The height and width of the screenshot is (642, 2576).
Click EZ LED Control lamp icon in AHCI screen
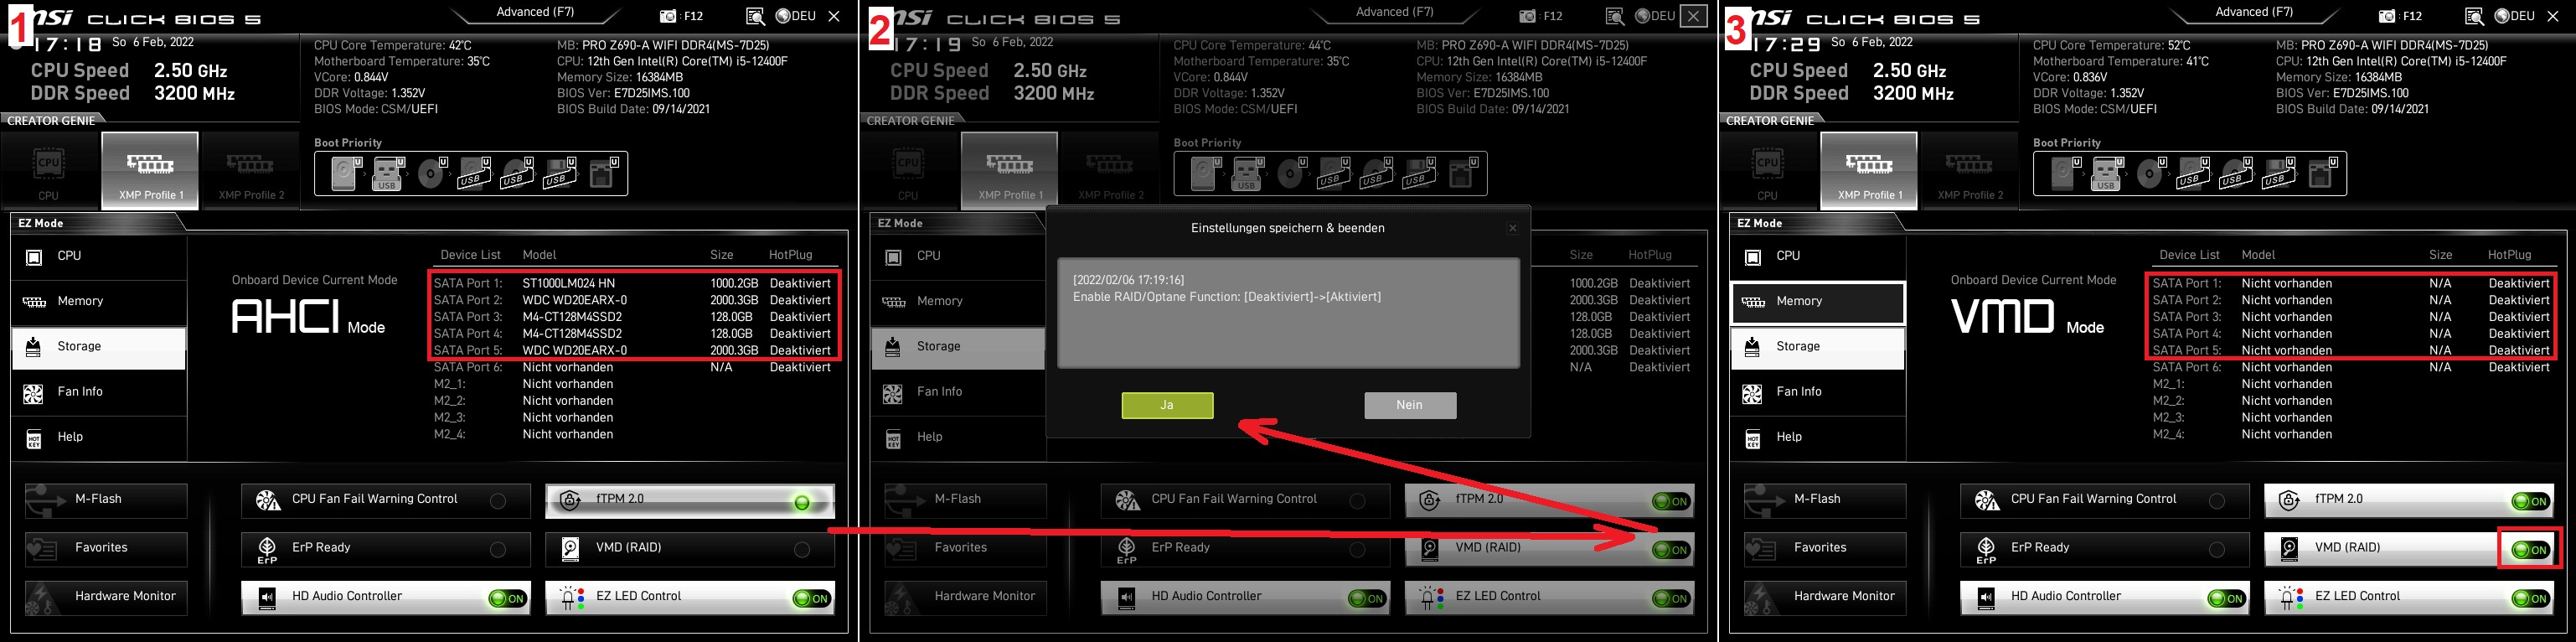572,598
